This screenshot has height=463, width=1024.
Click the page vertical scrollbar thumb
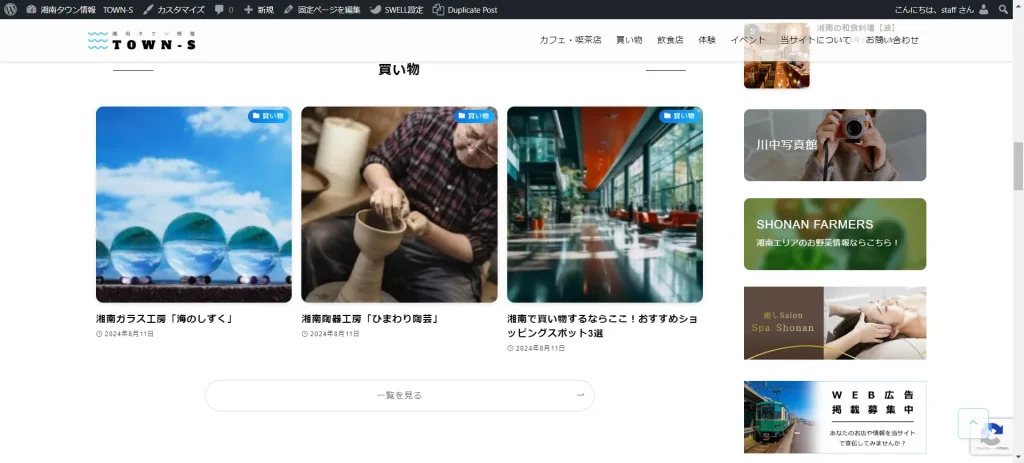point(1017,166)
